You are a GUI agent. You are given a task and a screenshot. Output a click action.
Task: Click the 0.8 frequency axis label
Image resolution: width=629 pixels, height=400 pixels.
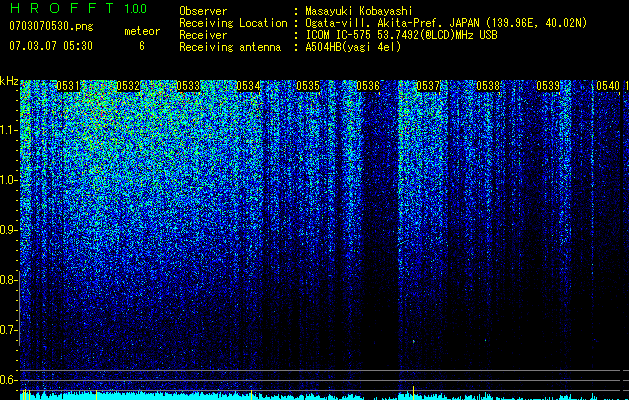(9, 280)
